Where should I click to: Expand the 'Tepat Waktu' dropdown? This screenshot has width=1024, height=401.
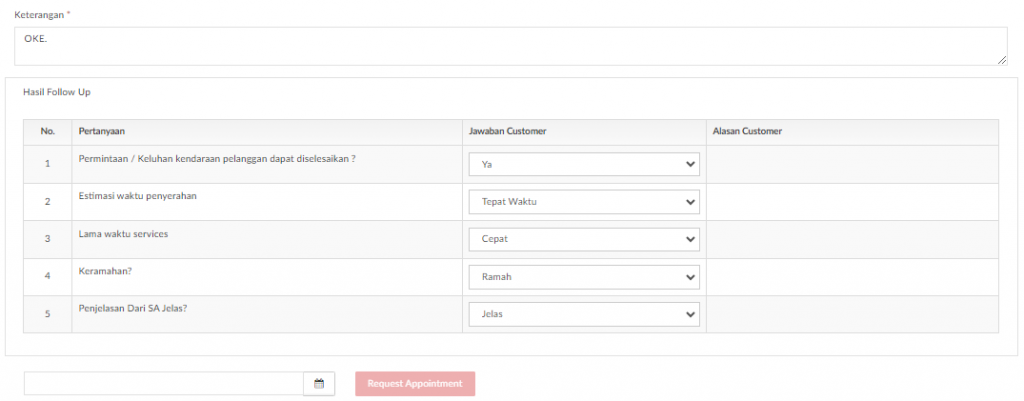584,202
